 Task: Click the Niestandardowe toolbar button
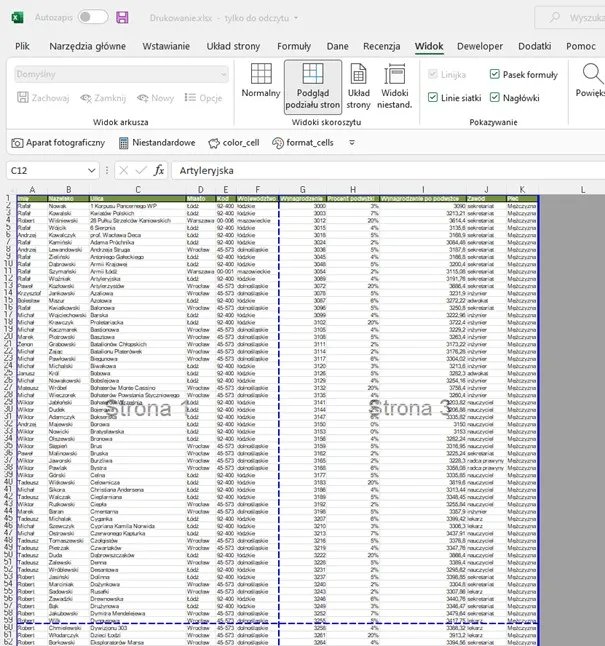[x=155, y=143]
